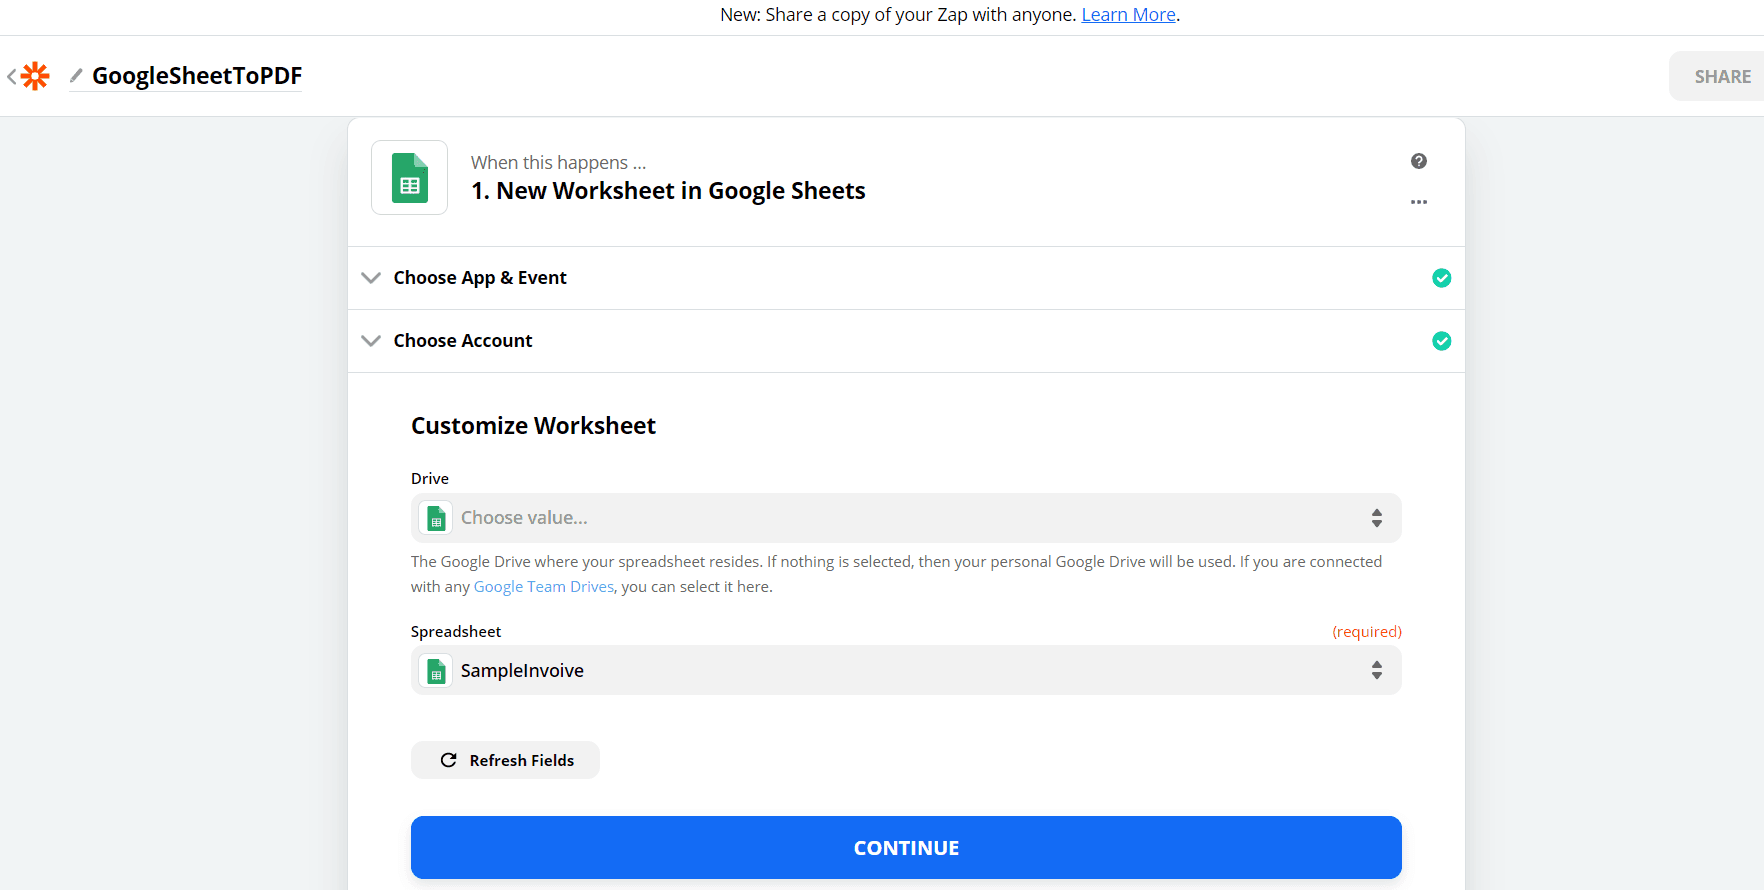Viewport: 1764px width, 890px height.
Task: Click the refresh icon inside Refresh Fields
Action: point(448,760)
